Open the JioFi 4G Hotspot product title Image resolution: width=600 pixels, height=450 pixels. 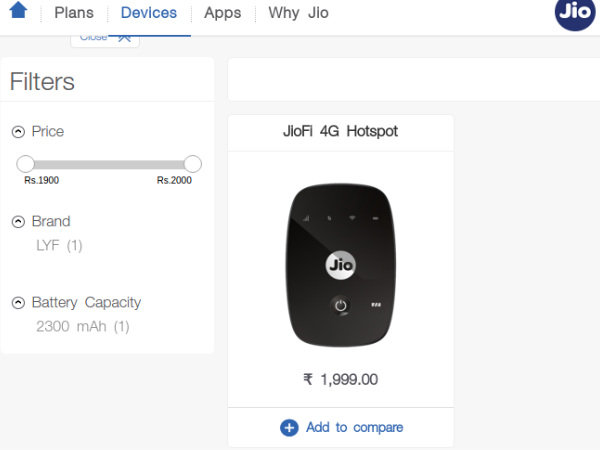(340, 132)
